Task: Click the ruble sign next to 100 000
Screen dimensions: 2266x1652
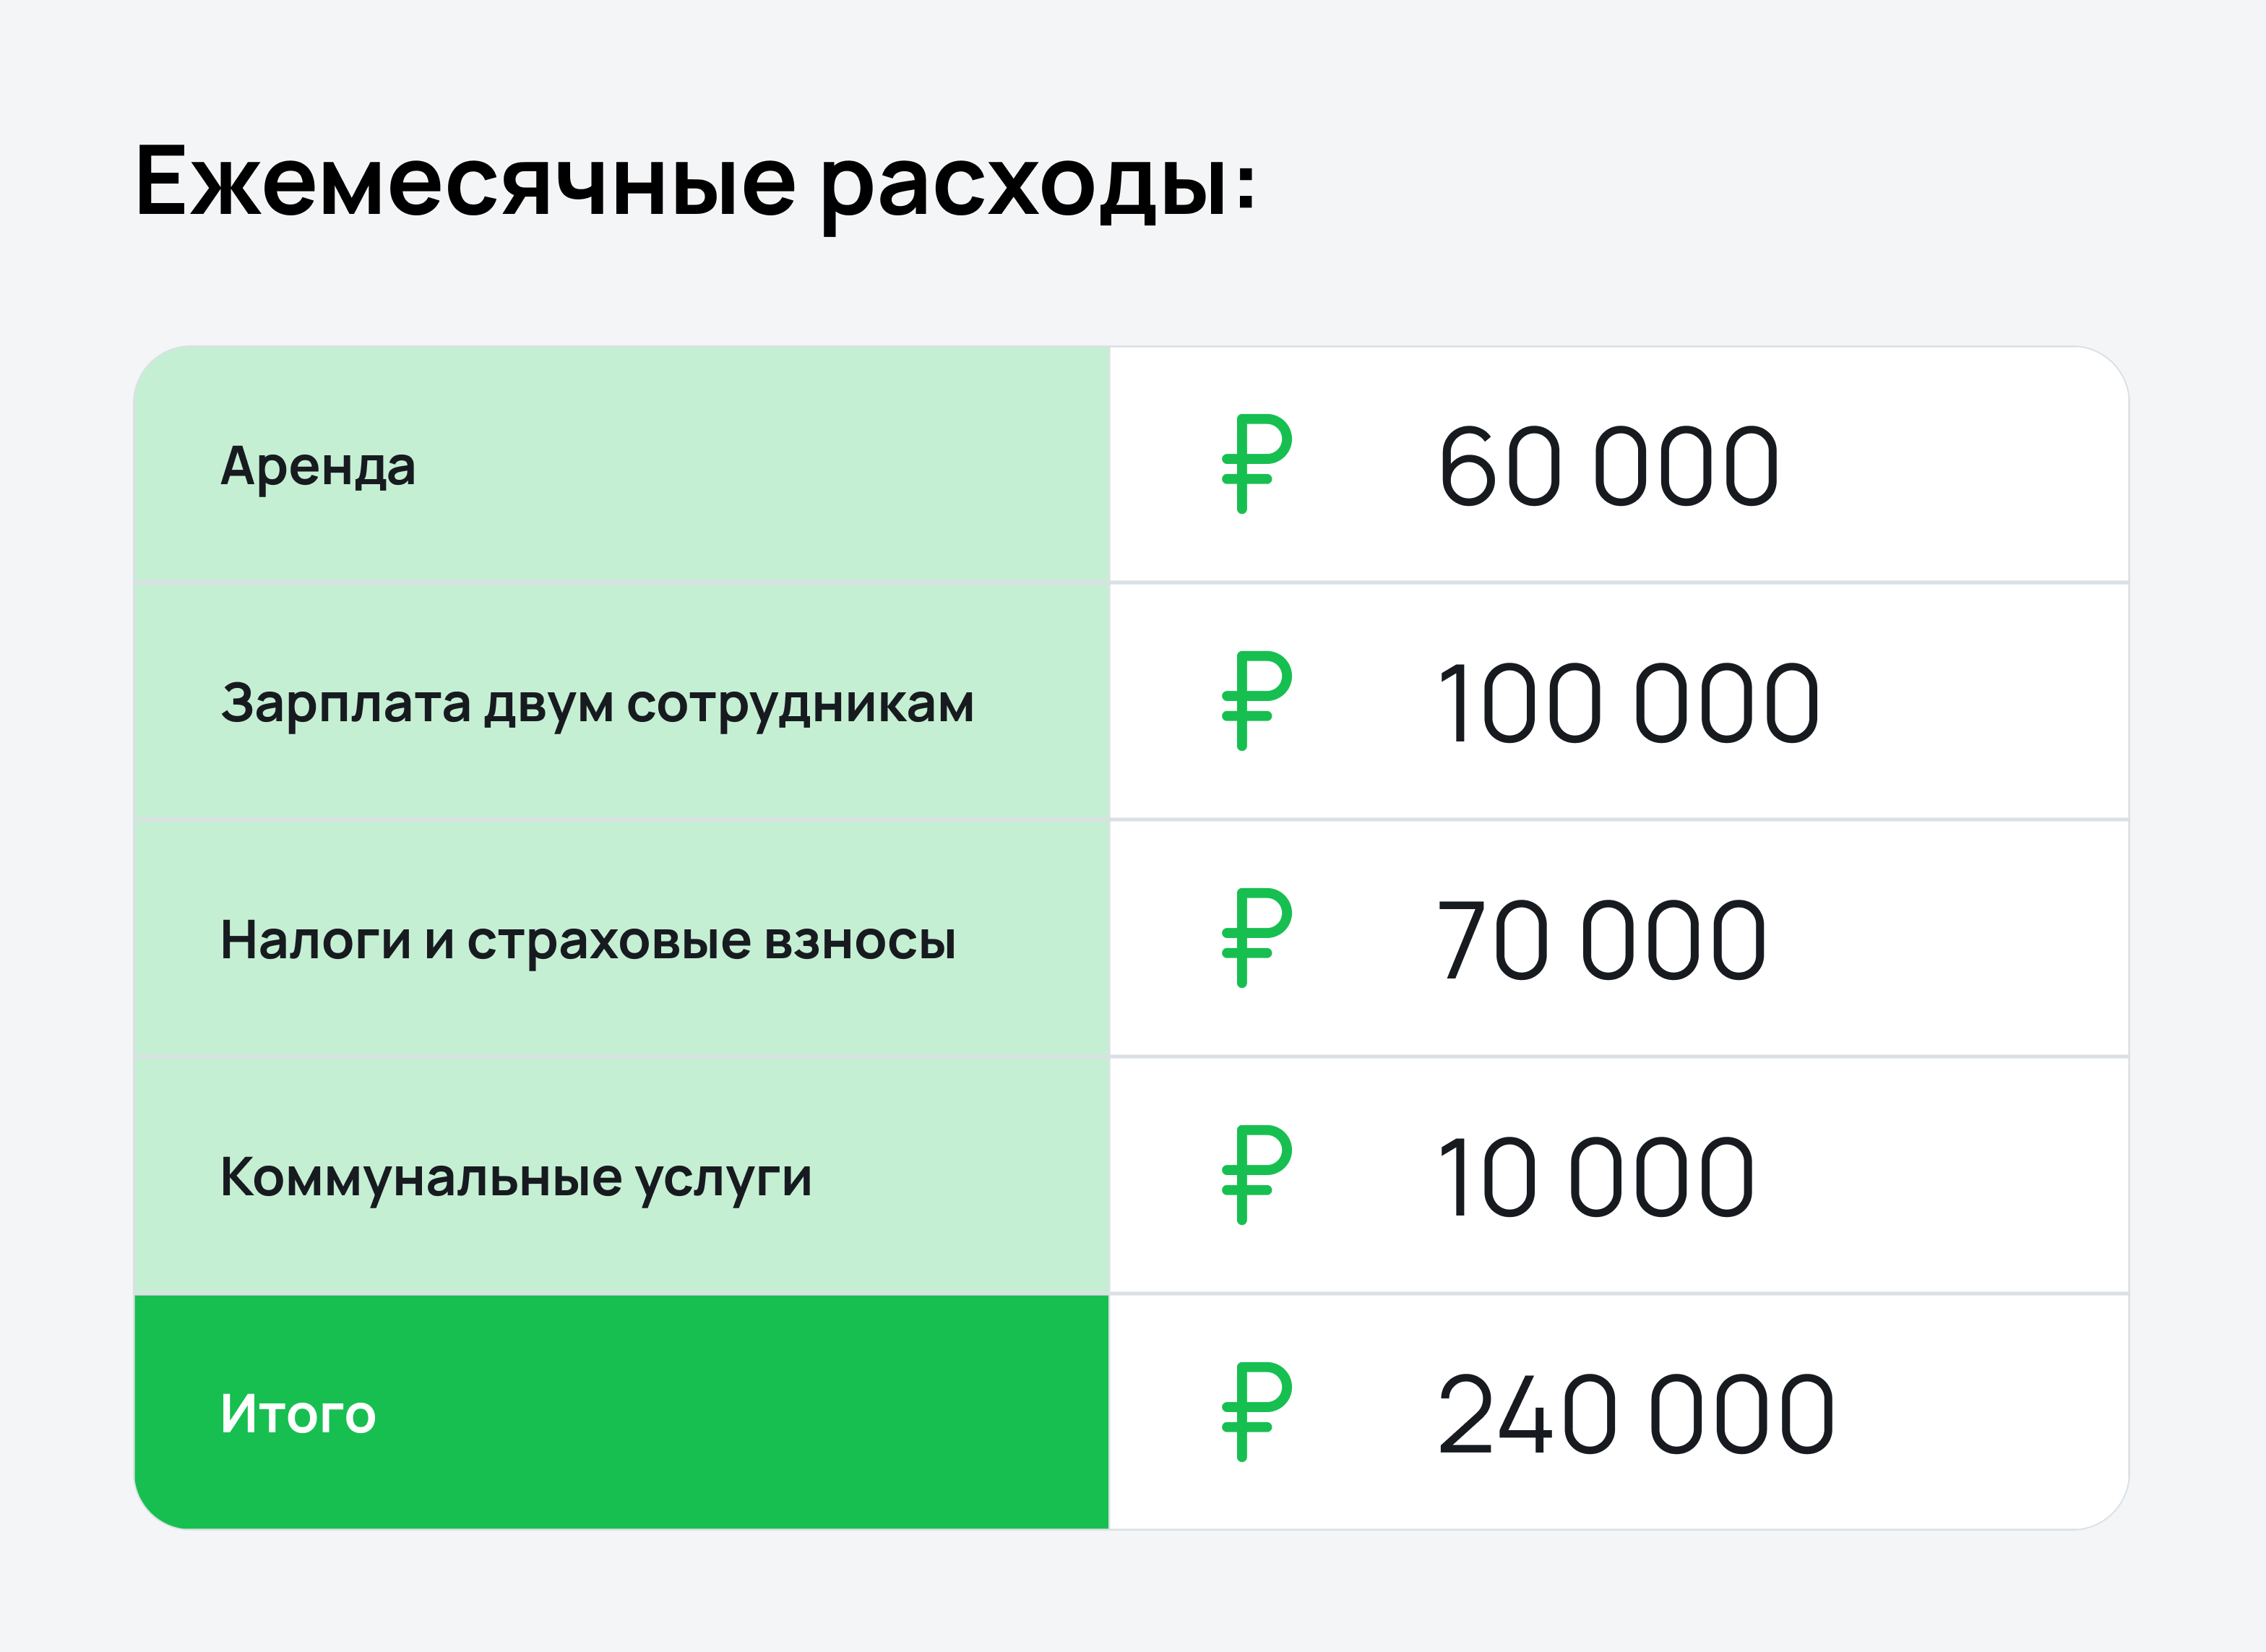Action: (x=1256, y=701)
